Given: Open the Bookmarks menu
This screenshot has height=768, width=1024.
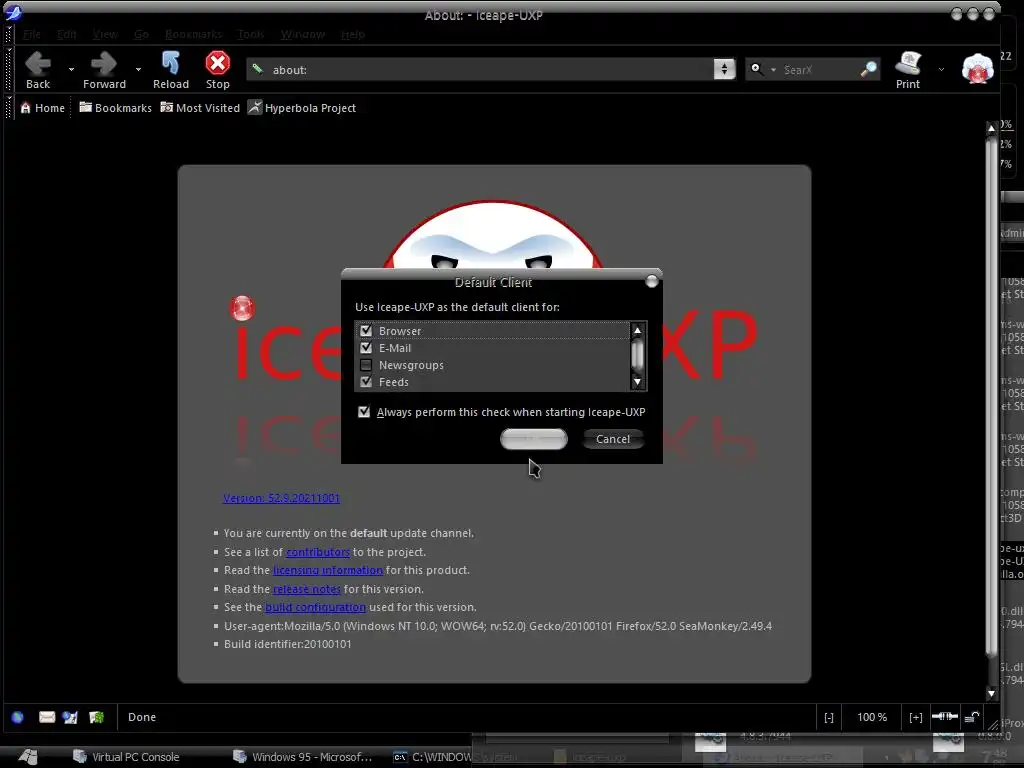Looking at the screenshot, I should 193,34.
